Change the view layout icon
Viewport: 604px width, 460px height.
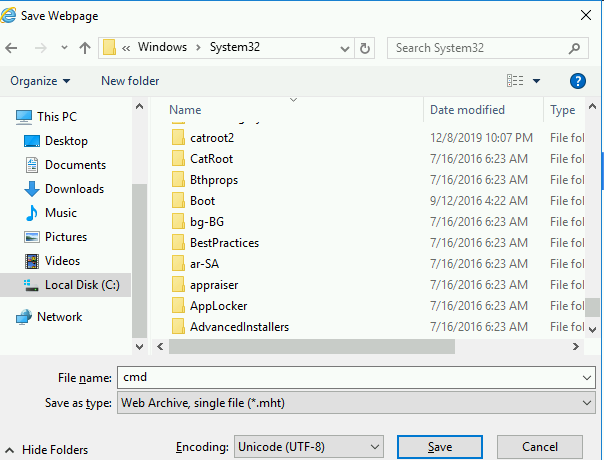(515, 81)
